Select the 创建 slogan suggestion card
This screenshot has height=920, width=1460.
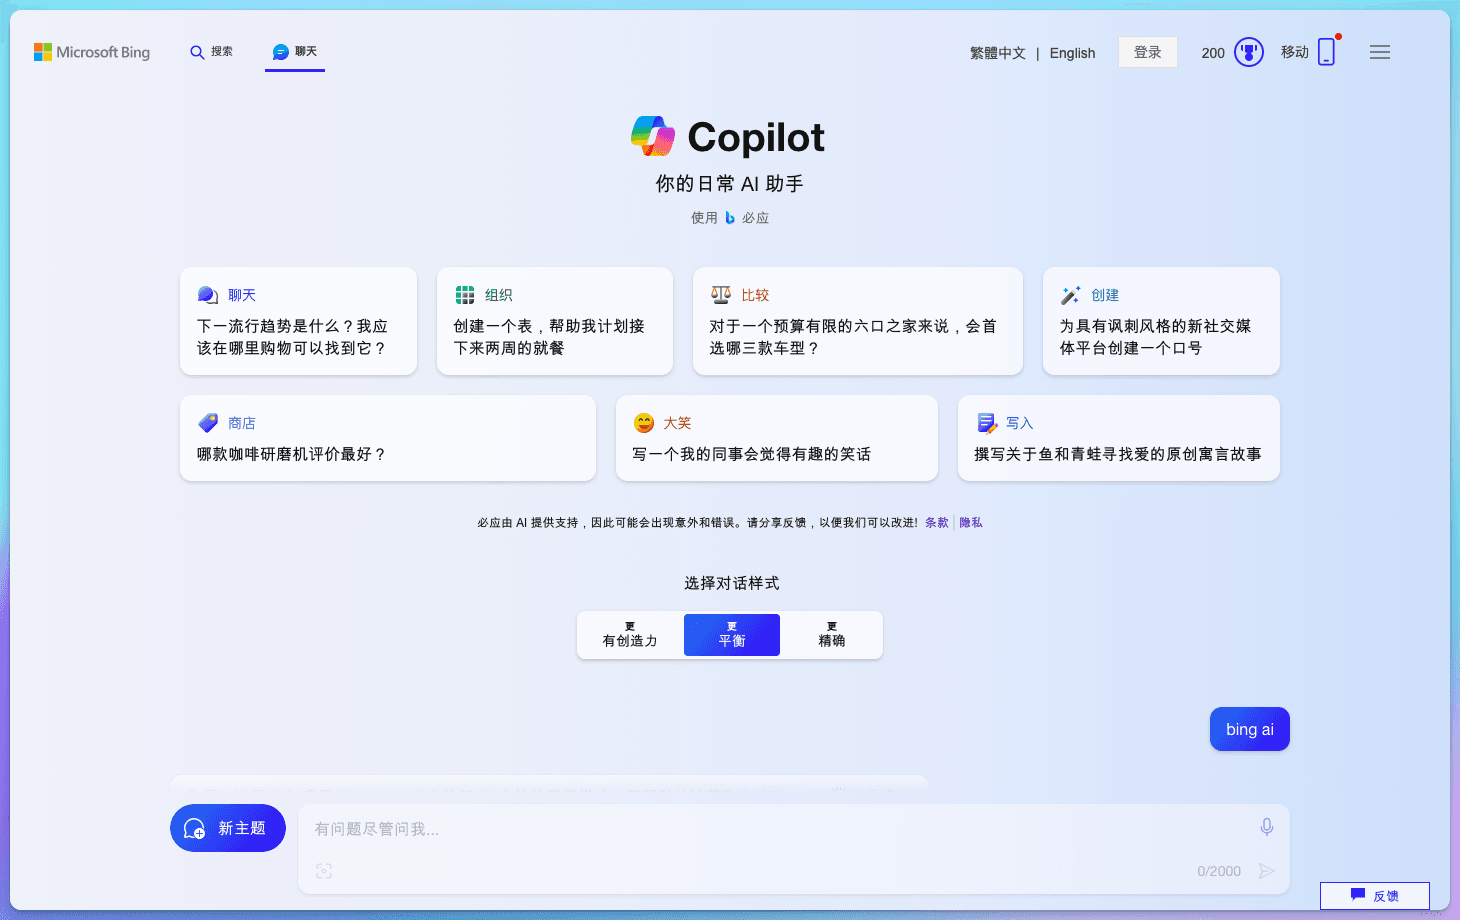click(1161, 321)
